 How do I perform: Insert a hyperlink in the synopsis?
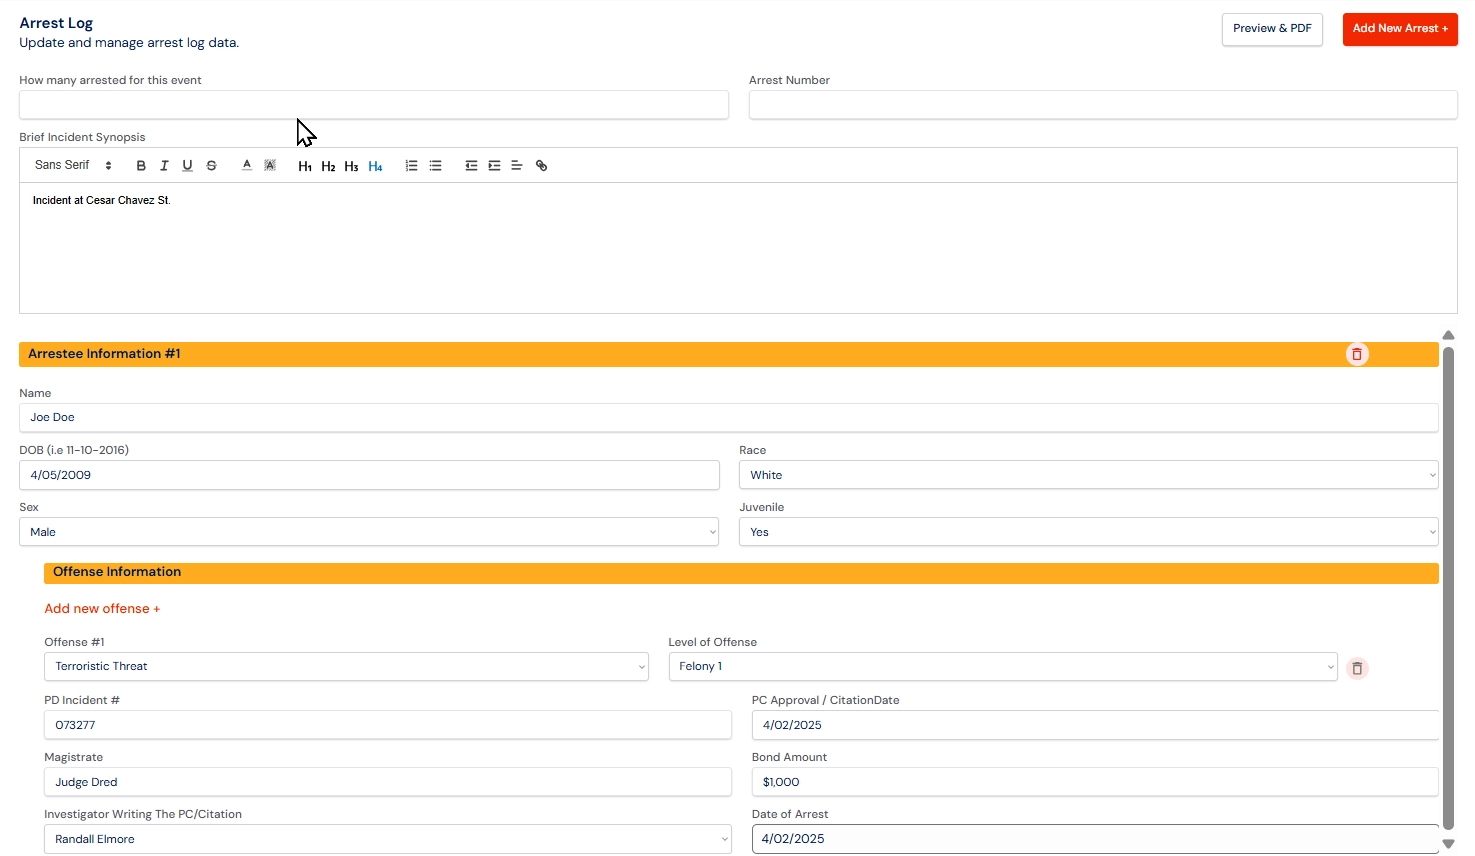[x=541, y=166]
